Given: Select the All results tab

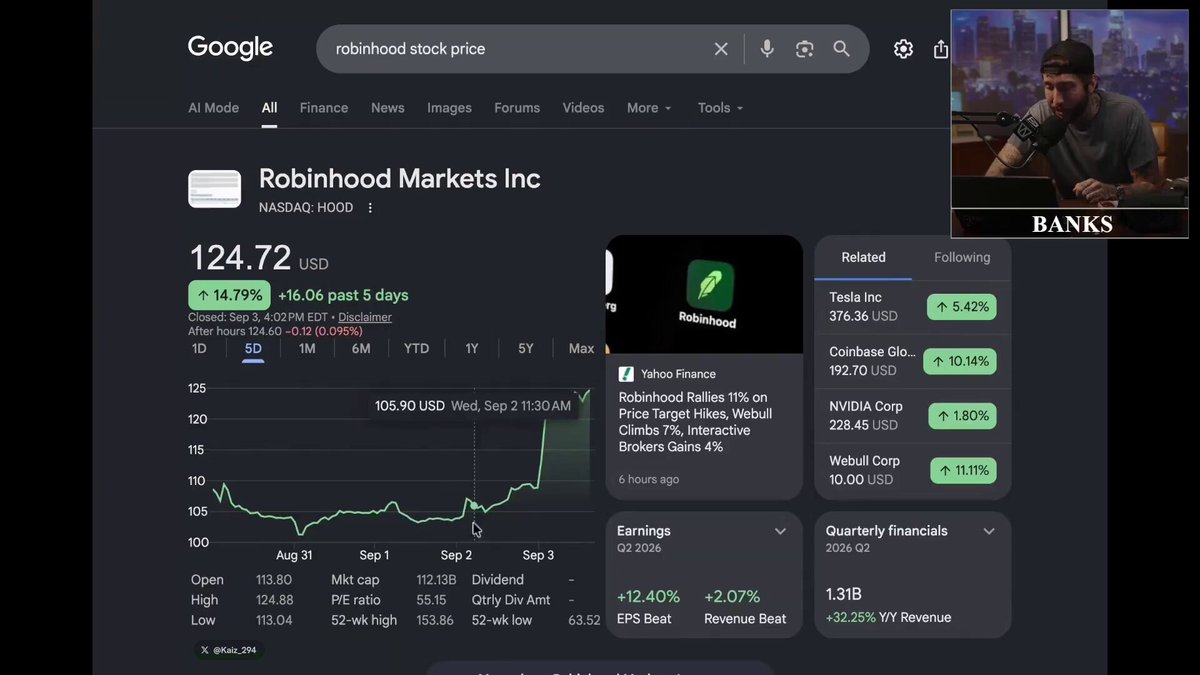Looking at the screenshot, I should [270, 108].
